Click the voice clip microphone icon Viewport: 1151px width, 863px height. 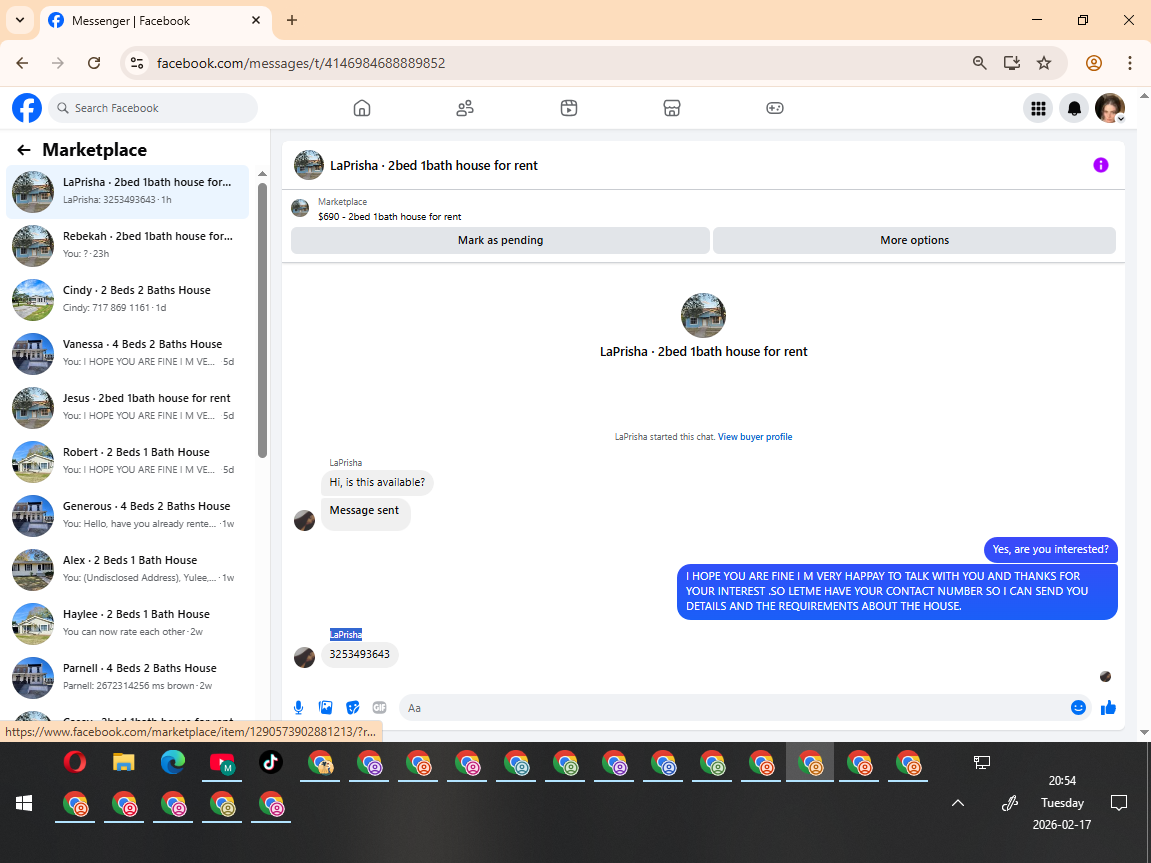point(299,707)
